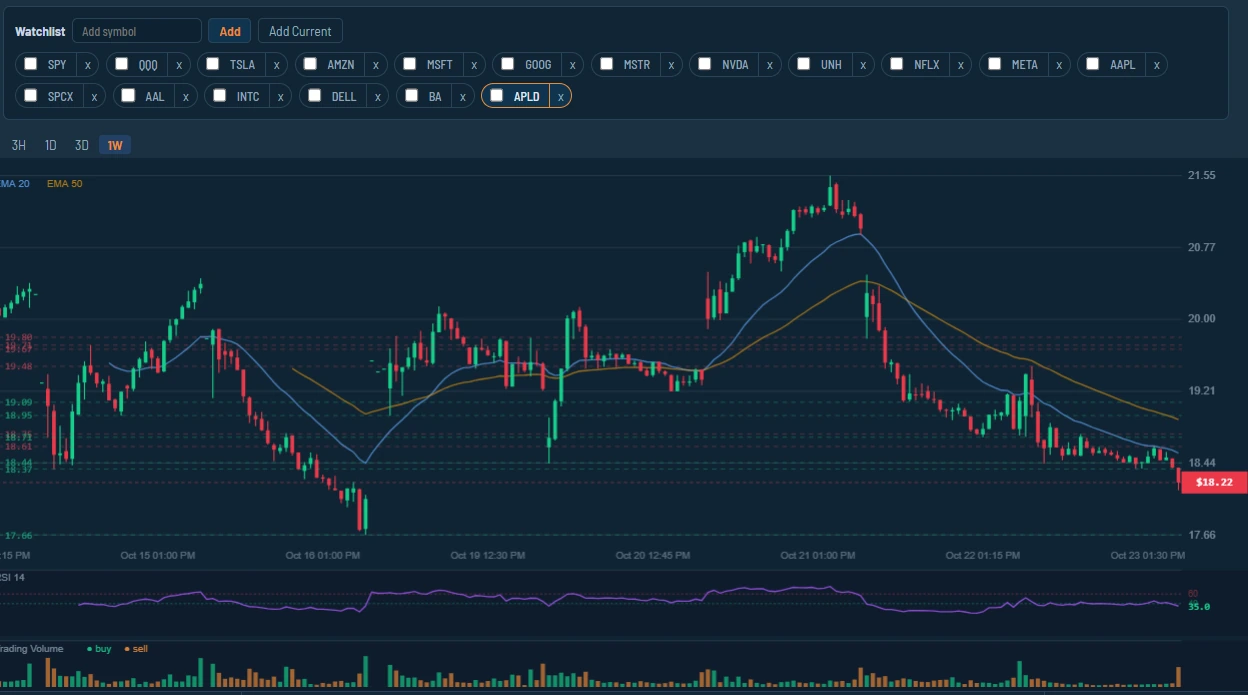Click the 17.66 price axis label
The image size is (1248, 695).
point(1201,535)
